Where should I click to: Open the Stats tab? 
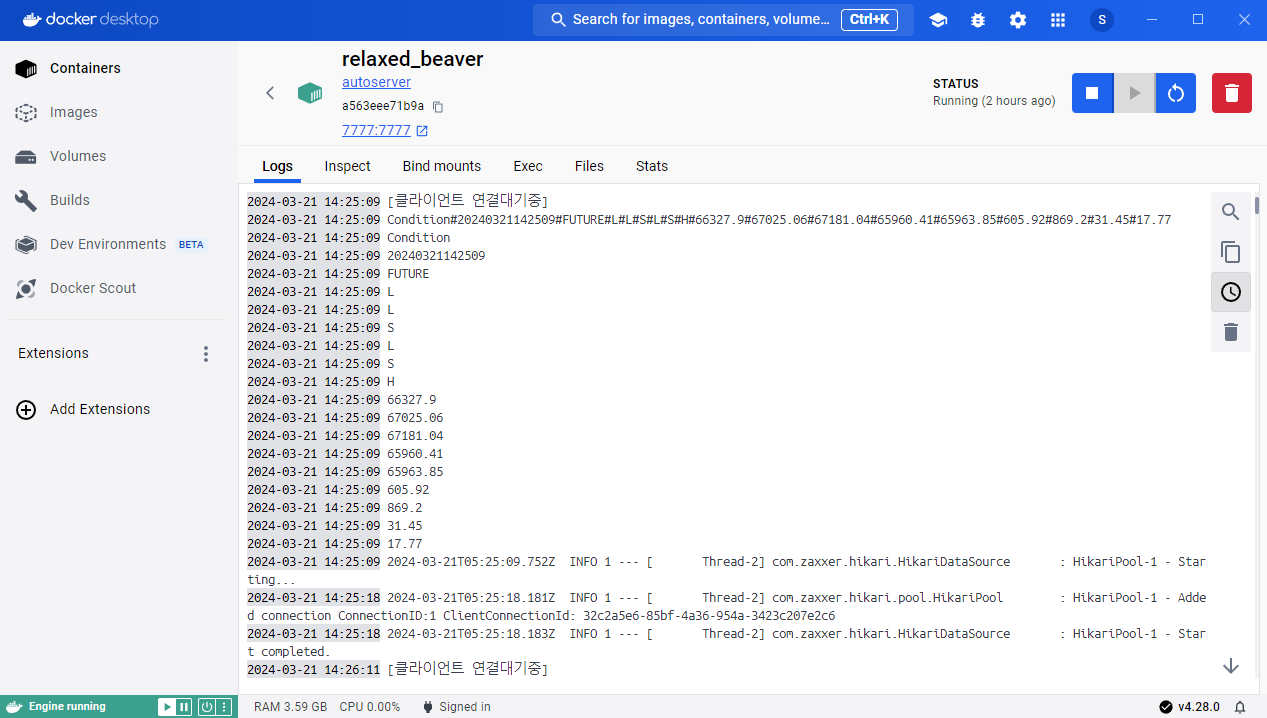click(x=651, y=166)
